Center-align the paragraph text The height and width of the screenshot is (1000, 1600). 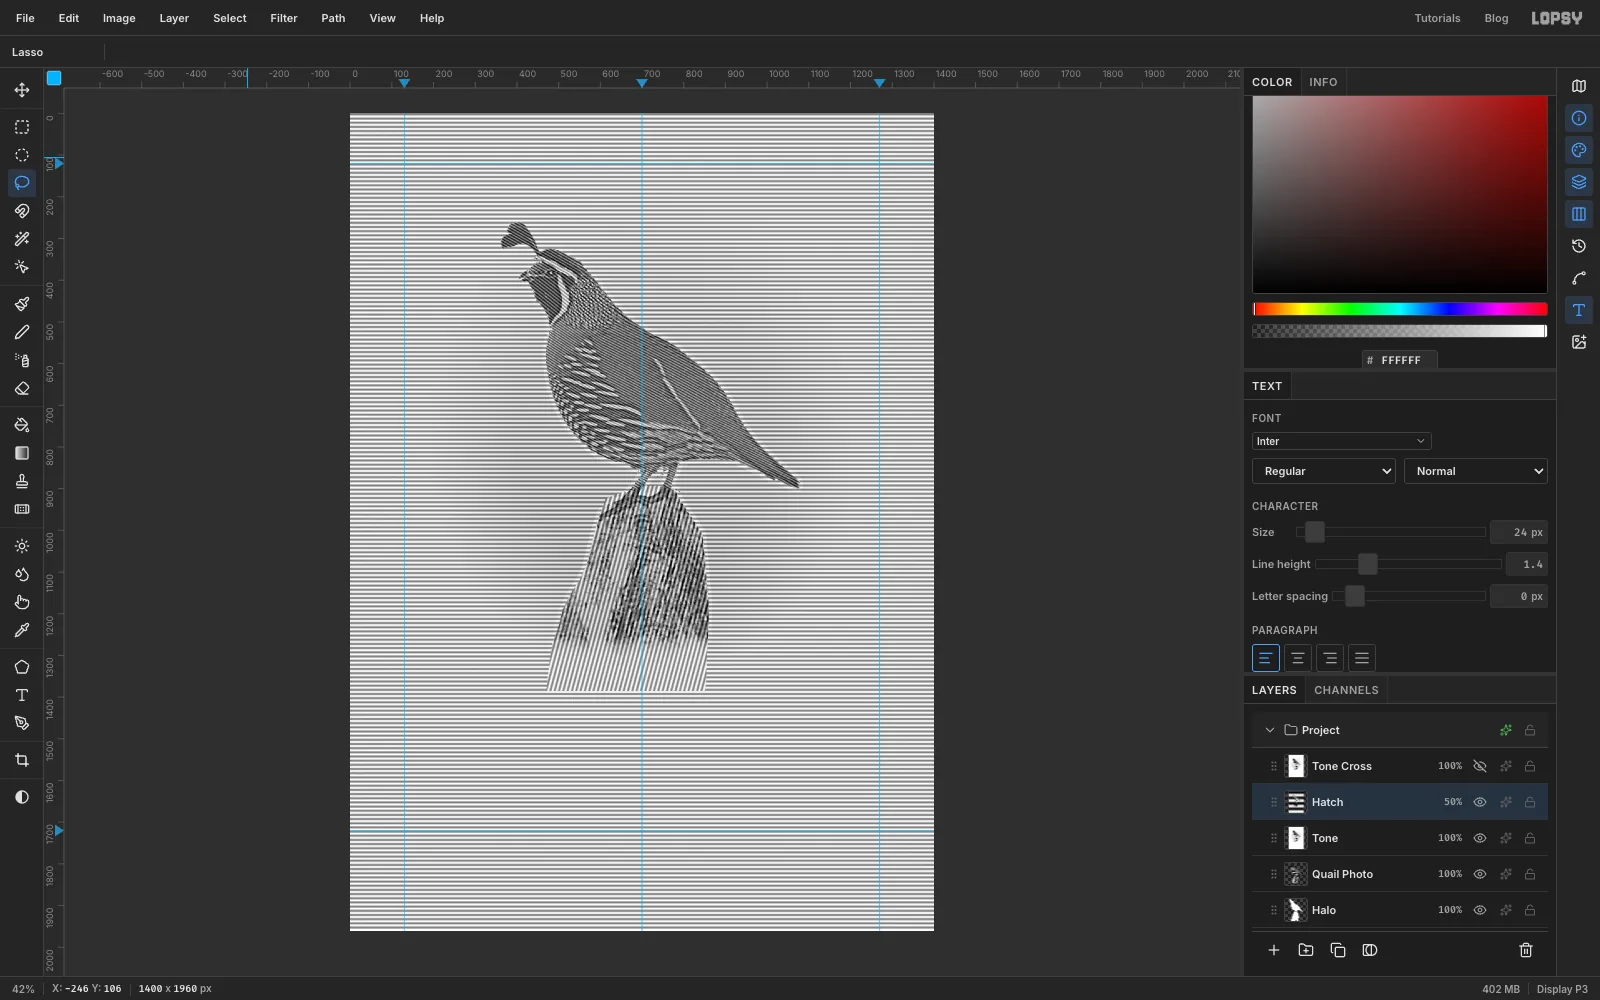(1298, 658)
